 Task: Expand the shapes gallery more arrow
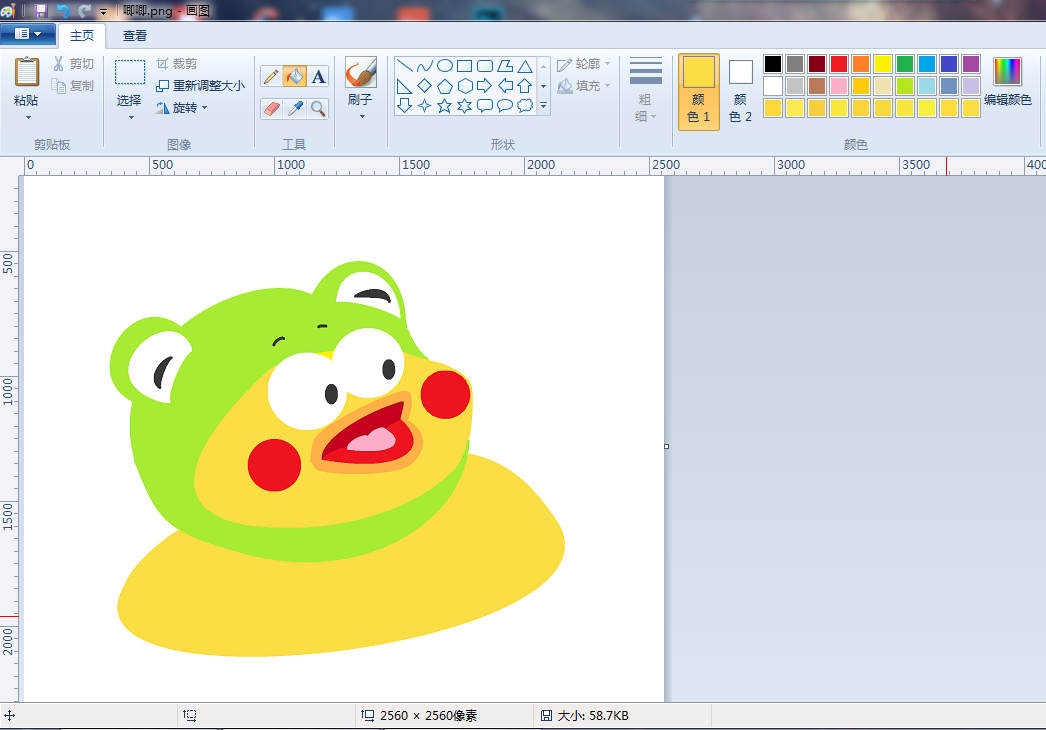tap(544, 105)
